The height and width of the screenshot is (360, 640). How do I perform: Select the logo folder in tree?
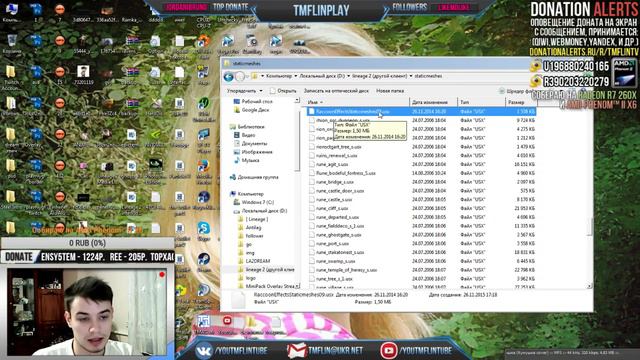(x=247, y=278)
